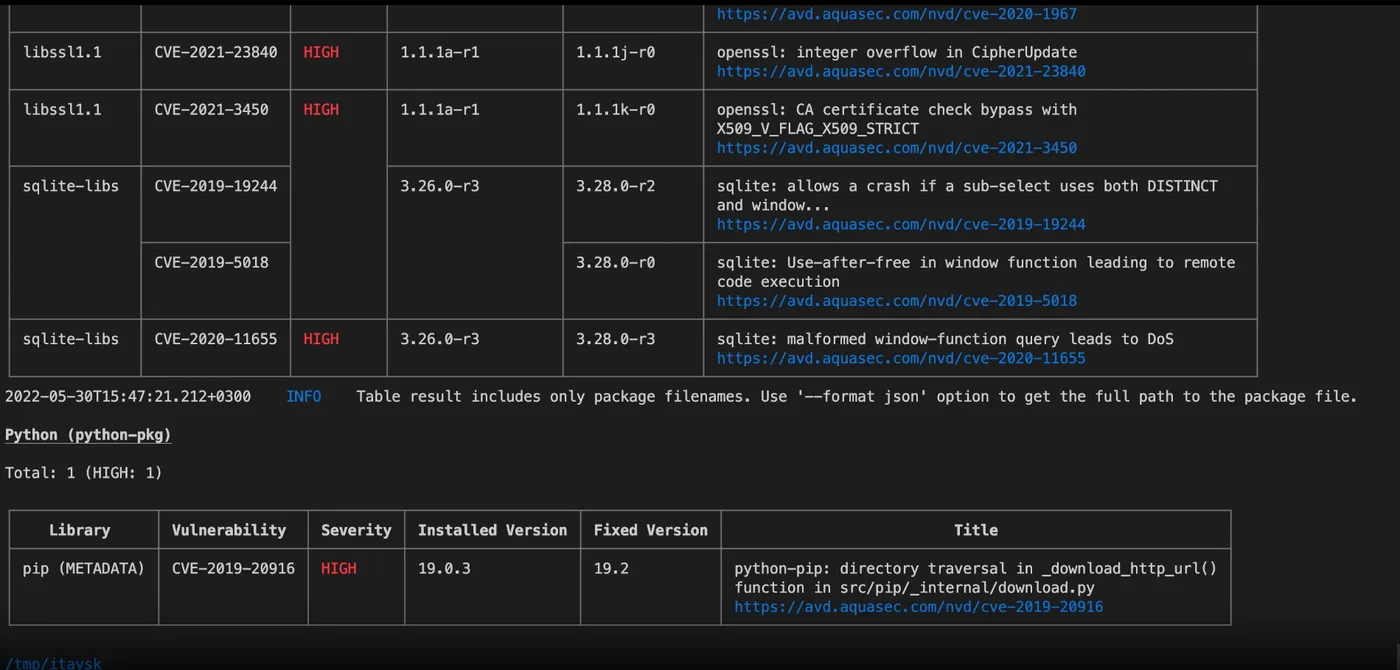The image size is (1400, 670).
Task: Click the Installed Version column header
Action: tap(492, 530)
